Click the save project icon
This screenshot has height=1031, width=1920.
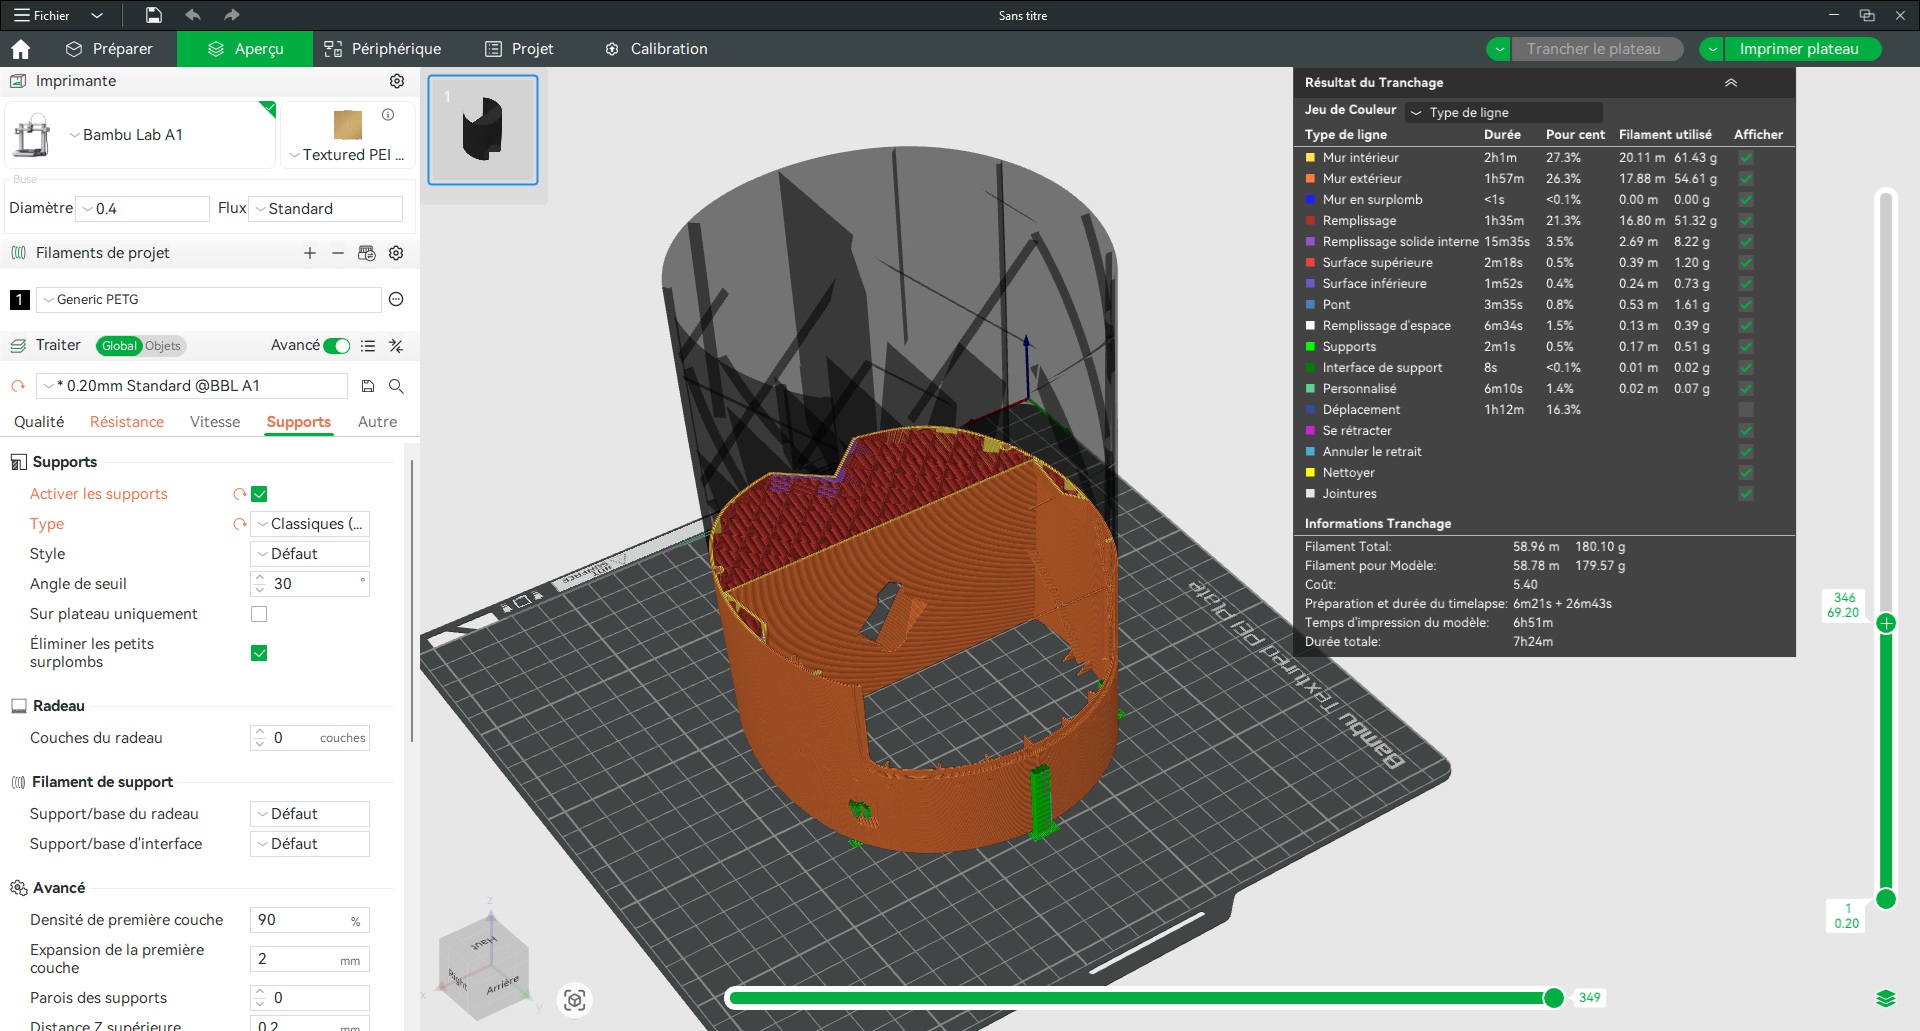click(153, 15)
